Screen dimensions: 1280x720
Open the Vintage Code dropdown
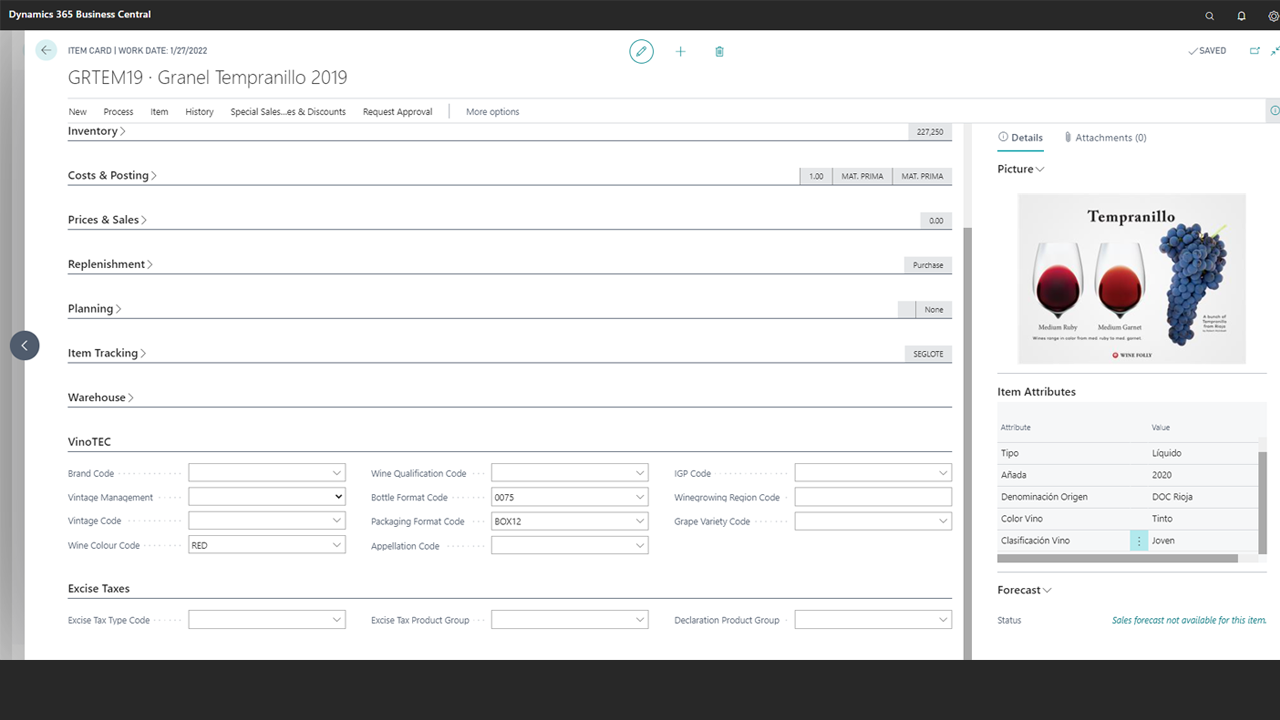coord(336,521)
